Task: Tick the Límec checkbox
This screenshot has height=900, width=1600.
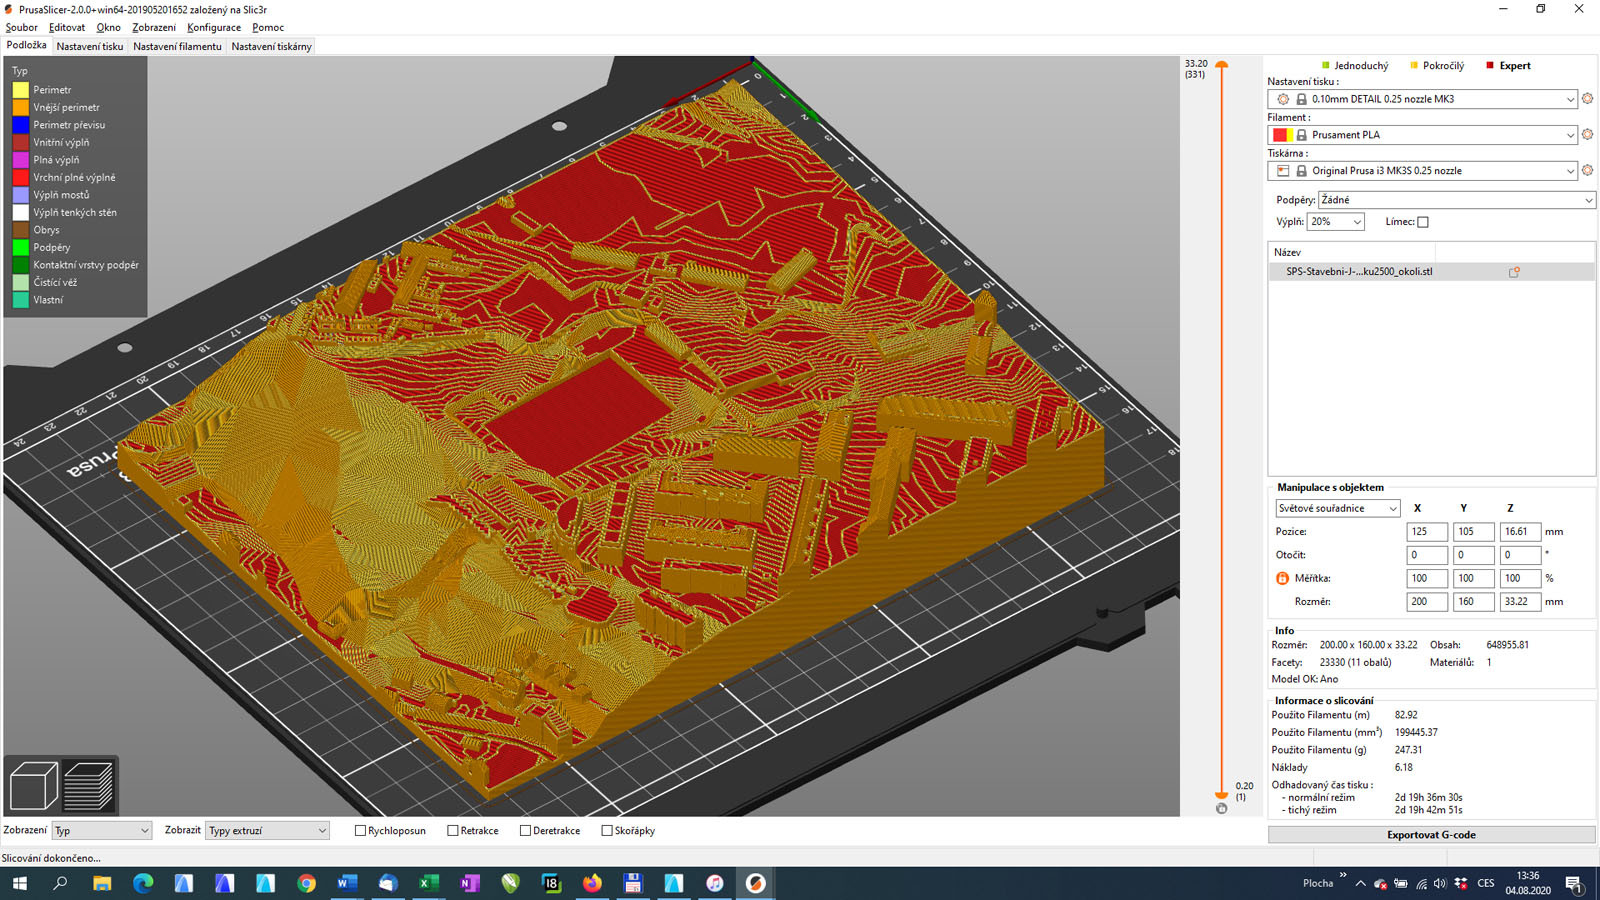Action: point(1423,222)
